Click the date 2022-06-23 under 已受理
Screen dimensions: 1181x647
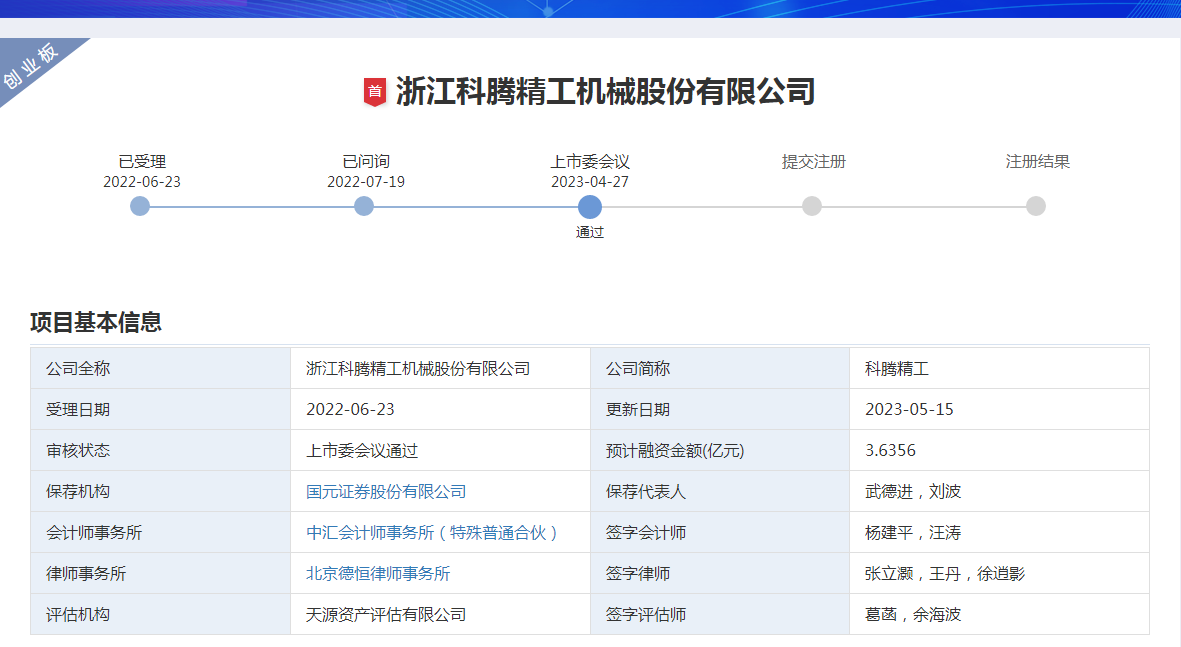click(142, 182)
